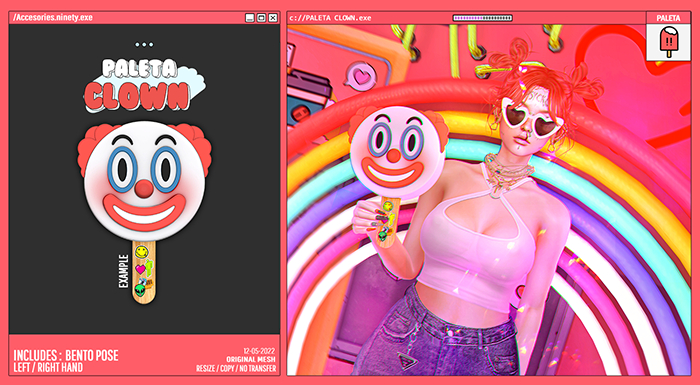Click the PALETA CLOWN logo
The height and width of the screenshot is (385, 700).
(144, 86)
